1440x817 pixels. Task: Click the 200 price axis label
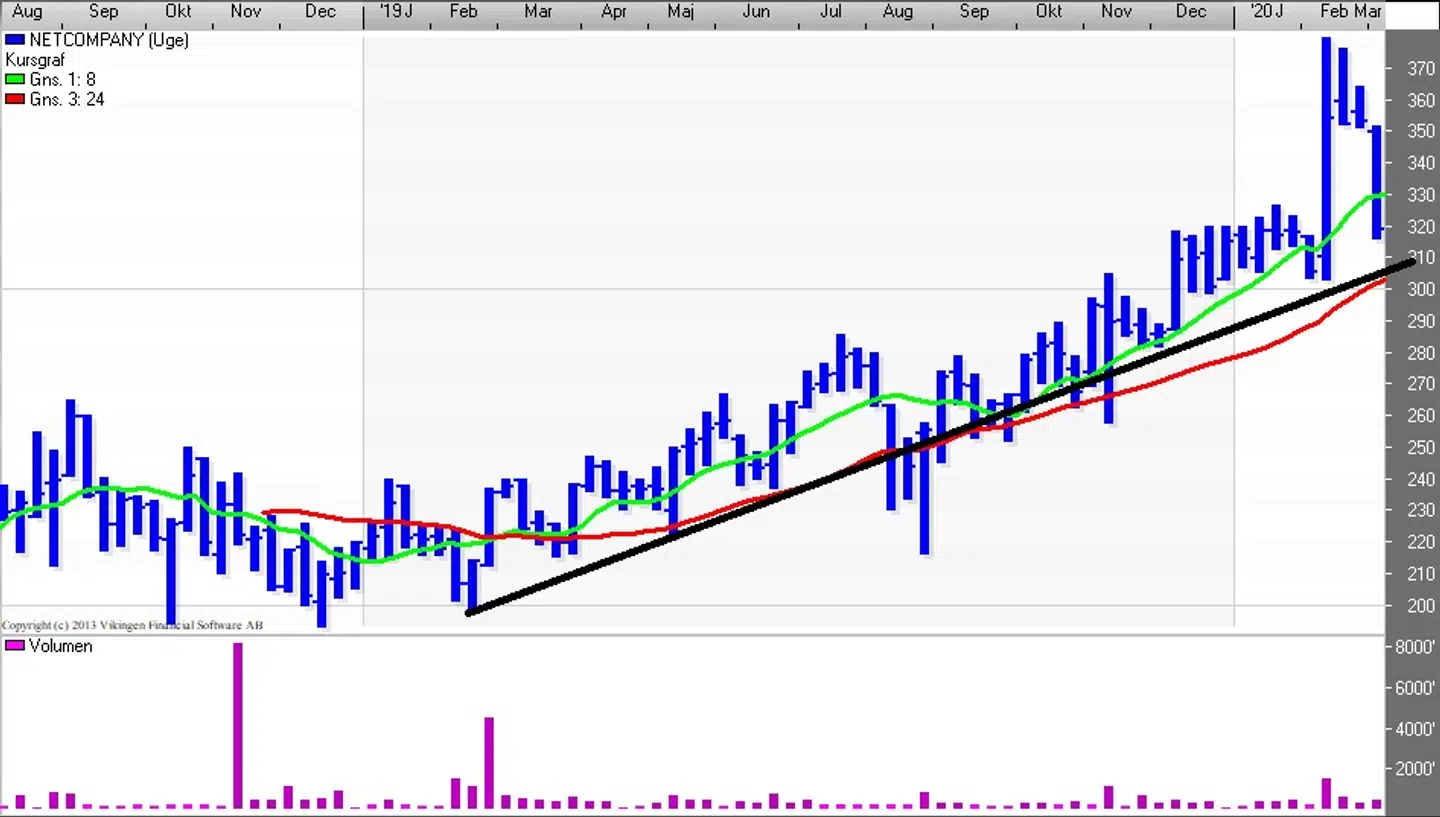(1421, 606)
